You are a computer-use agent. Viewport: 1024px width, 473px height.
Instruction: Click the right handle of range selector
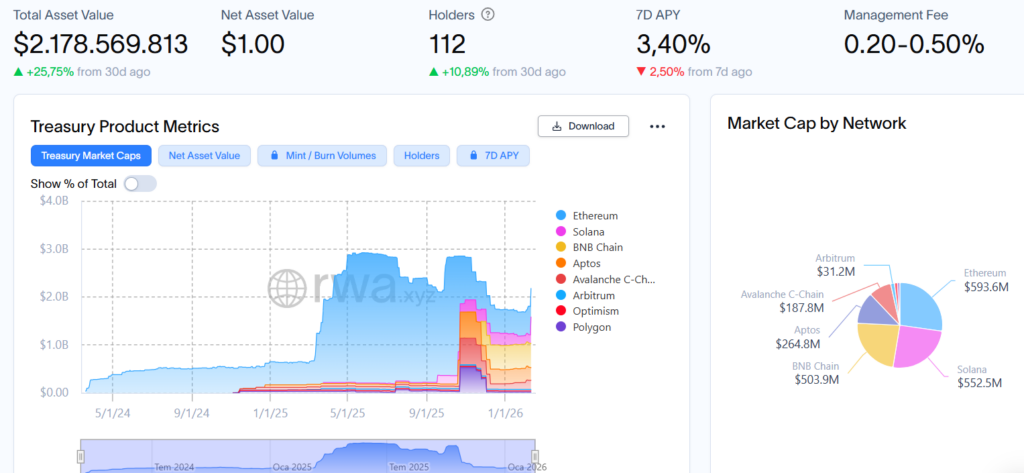(x=535, y=456)
